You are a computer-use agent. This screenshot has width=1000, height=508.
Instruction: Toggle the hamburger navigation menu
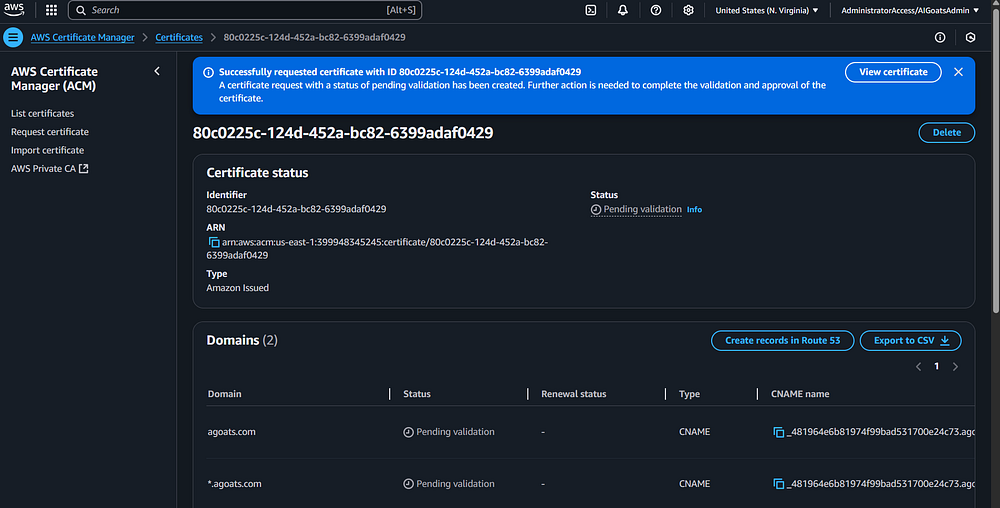coord(13,38)
